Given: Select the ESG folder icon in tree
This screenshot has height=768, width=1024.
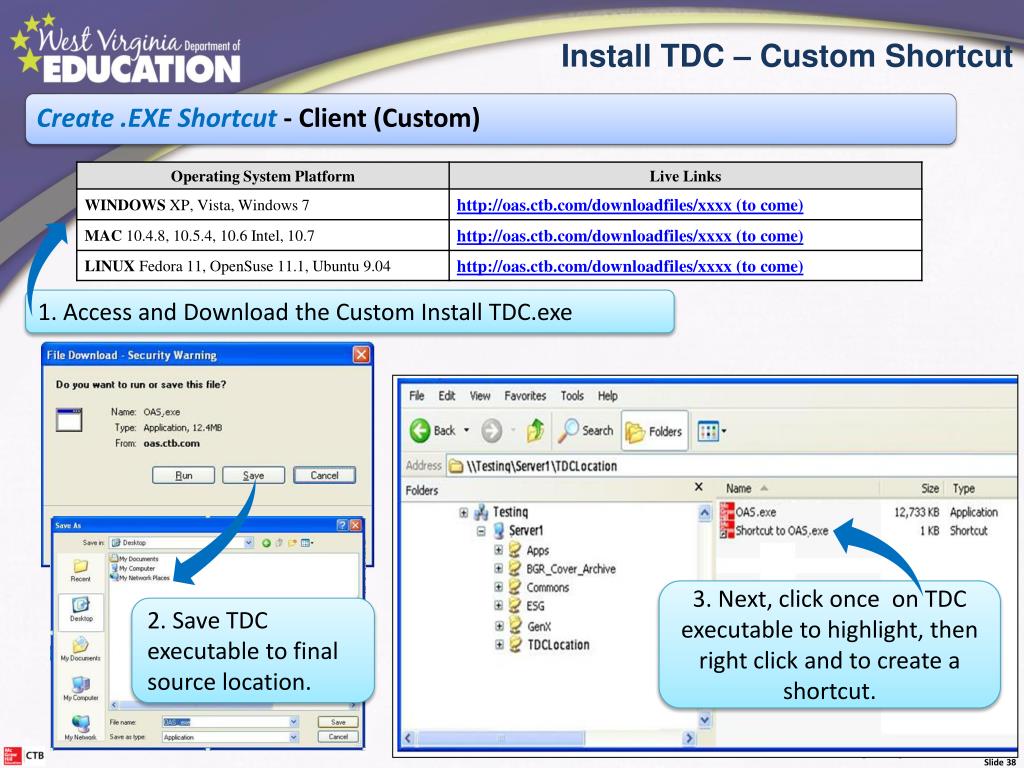Looking at the screenshot, I should click(515, 606).
